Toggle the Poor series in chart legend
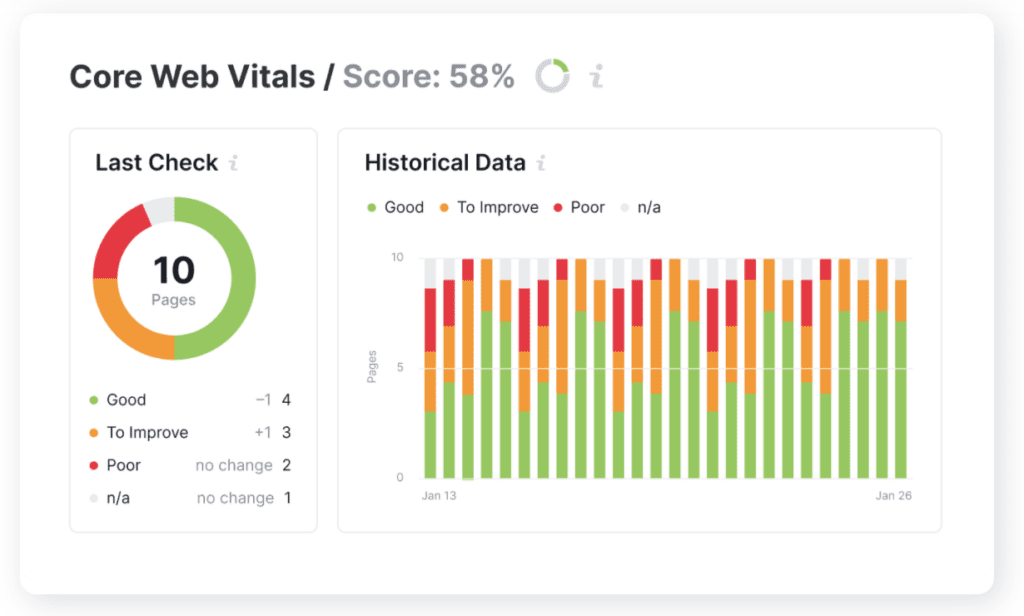The image size is (1024, 616). [578, 207]
